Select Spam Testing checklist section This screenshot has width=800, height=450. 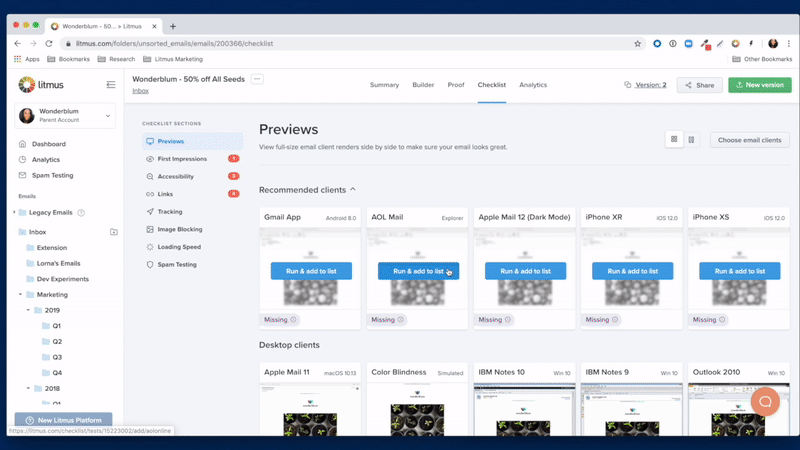pyautogui.click(x=192, y=264)
